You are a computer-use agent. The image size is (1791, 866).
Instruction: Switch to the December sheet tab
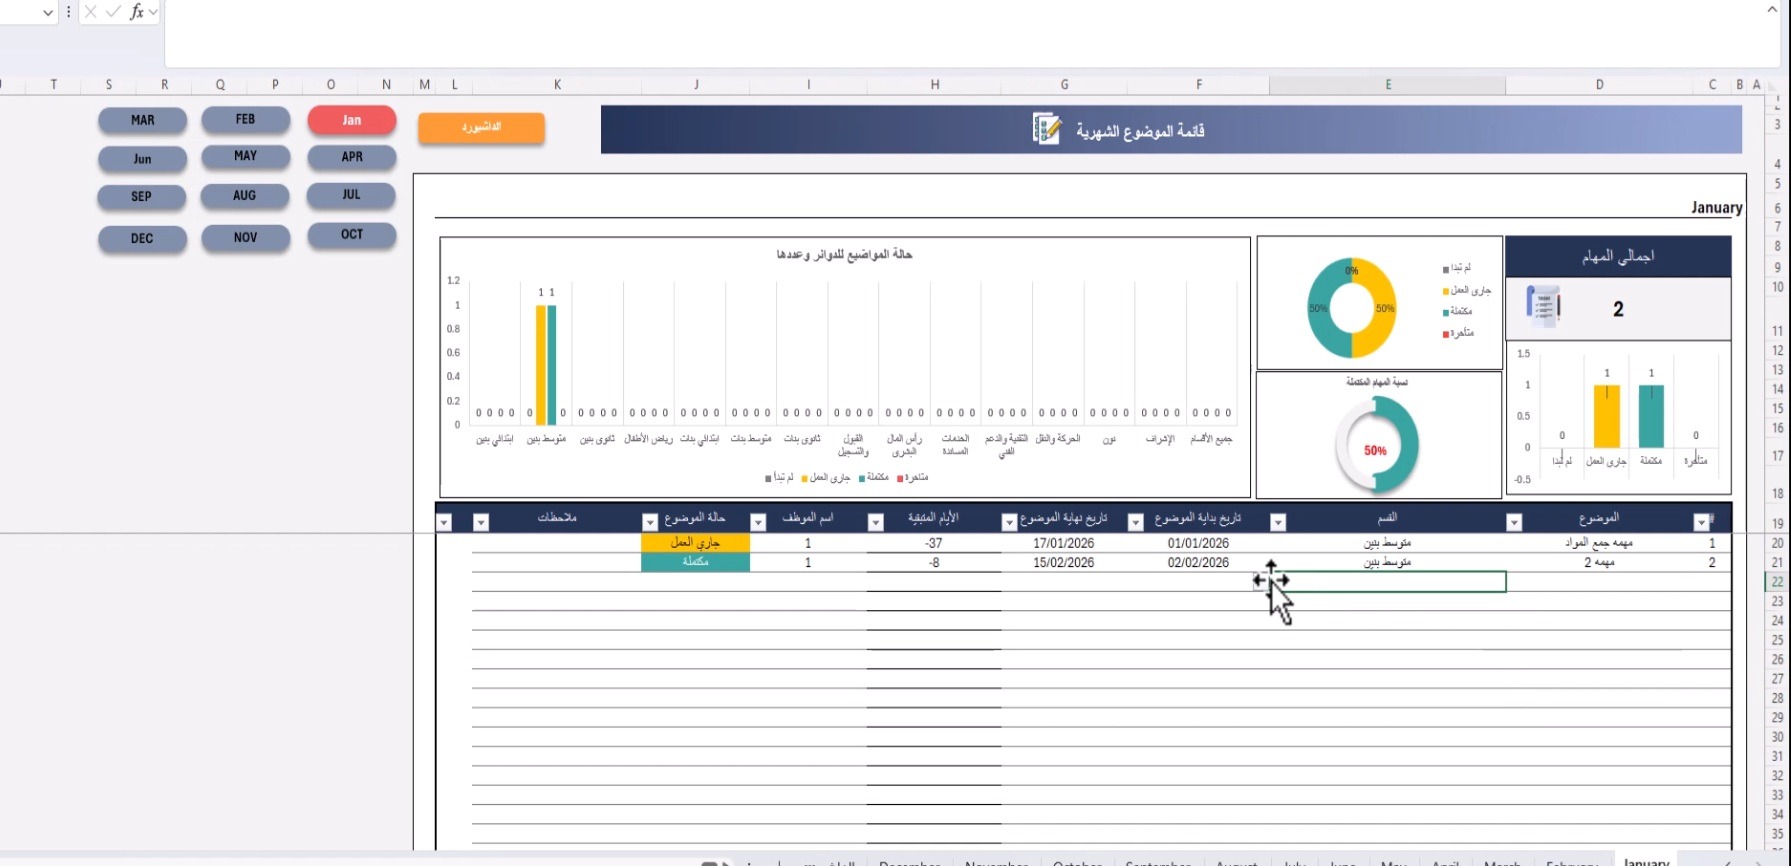pos(909,861)
